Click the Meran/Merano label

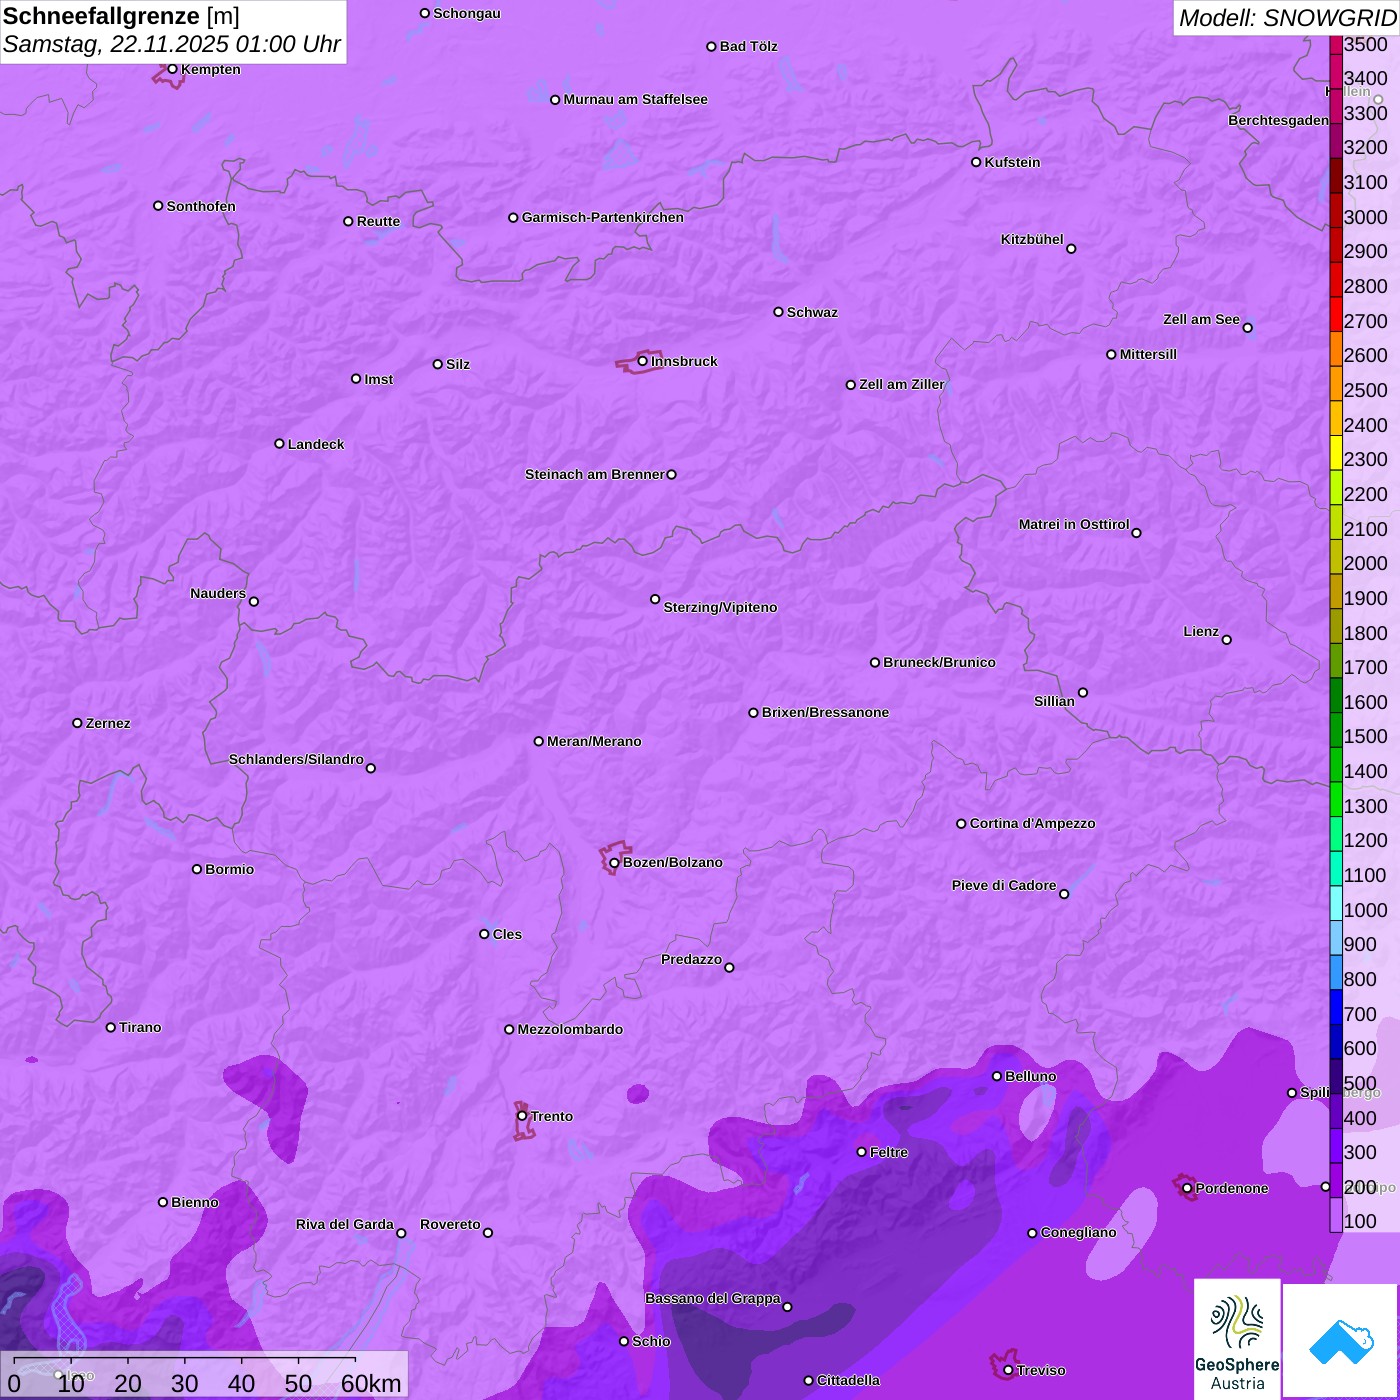[595, 741]
